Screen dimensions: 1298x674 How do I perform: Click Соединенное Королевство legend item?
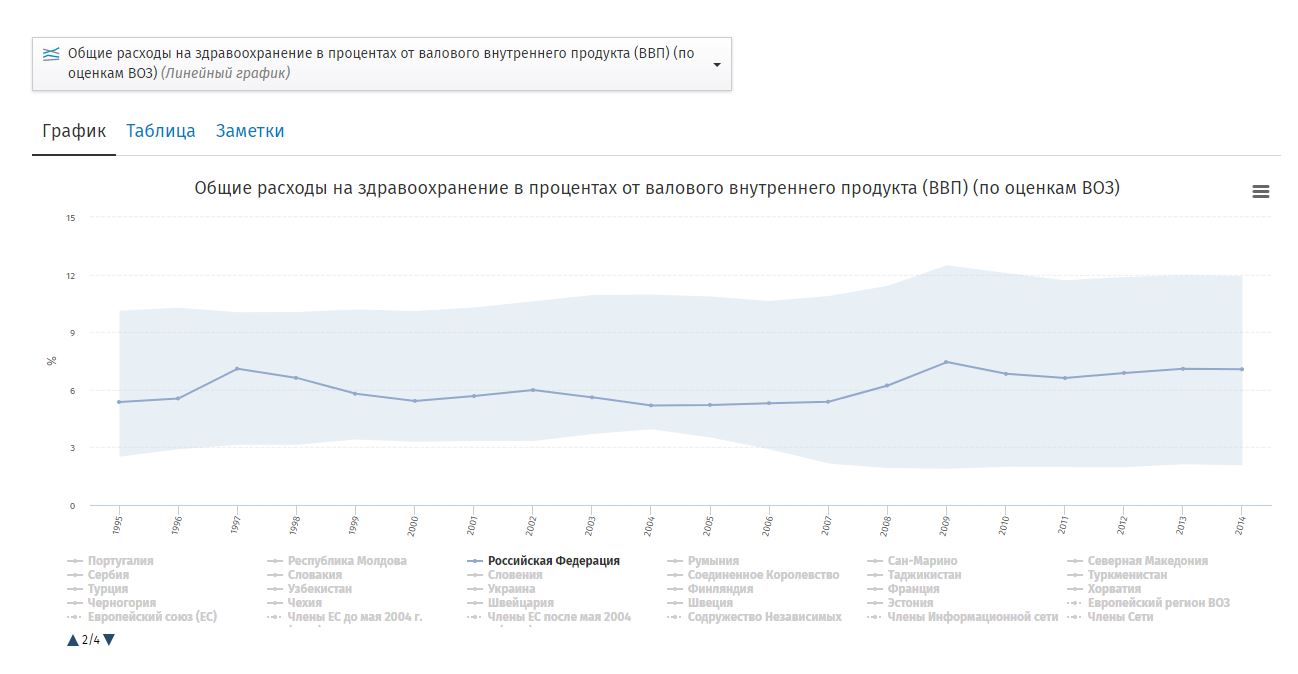[763, 575]
